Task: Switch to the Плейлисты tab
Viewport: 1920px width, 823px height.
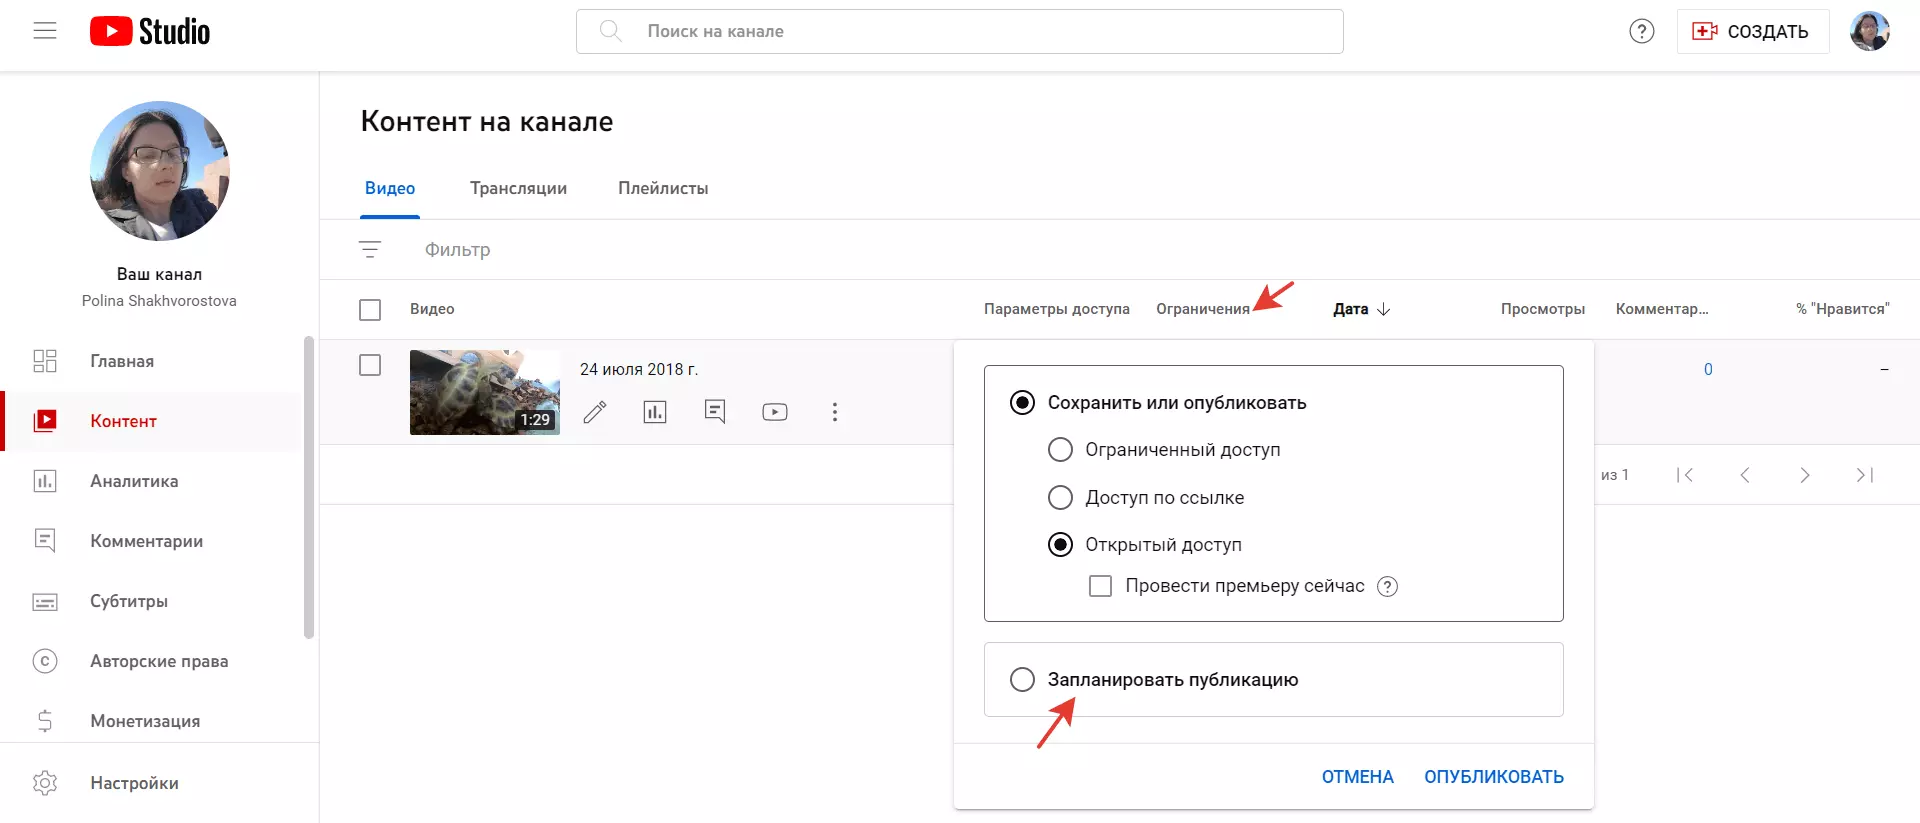Action: coord(663,188)
